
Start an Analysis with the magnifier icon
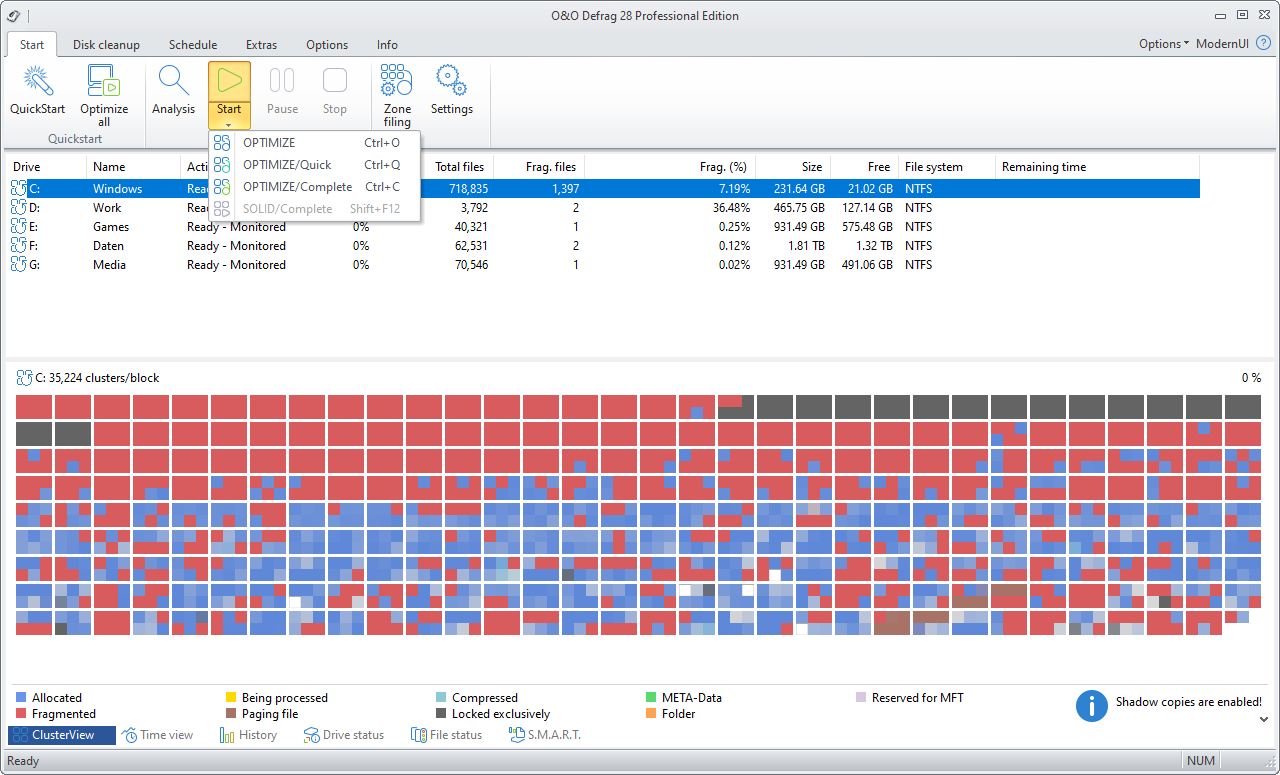pos(174,80)
